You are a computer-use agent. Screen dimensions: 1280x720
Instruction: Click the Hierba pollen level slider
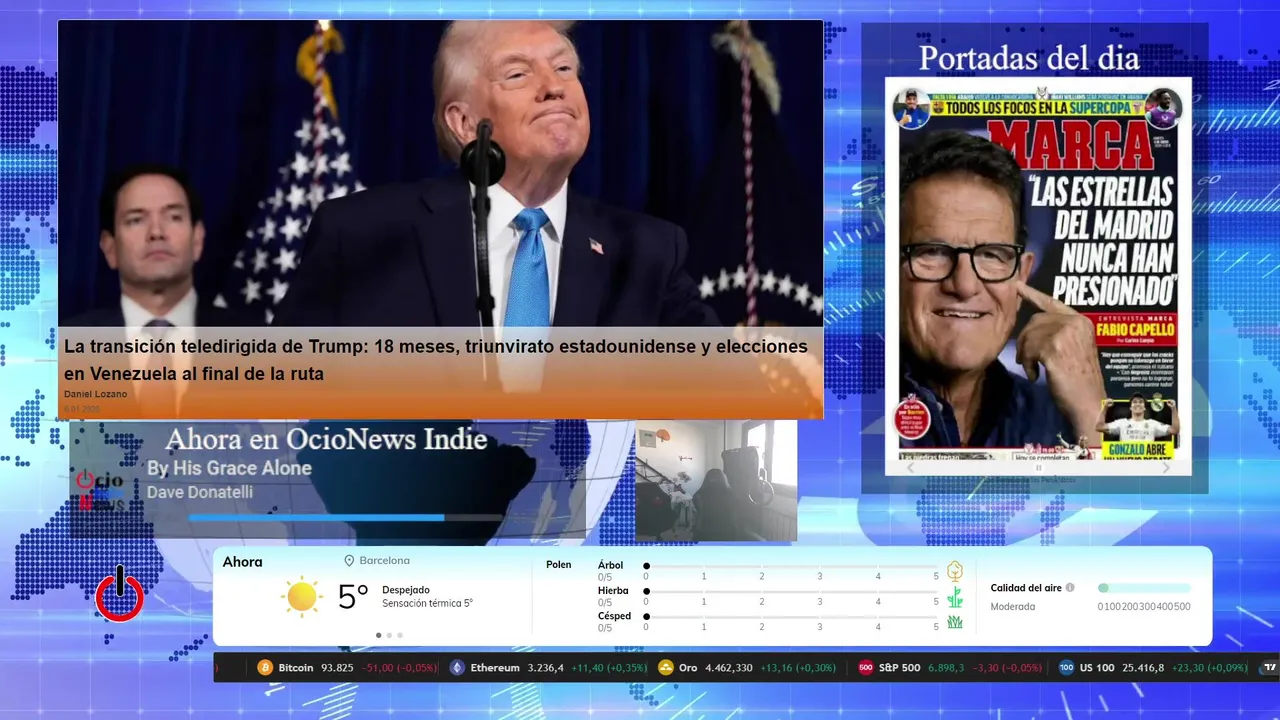coord(791,592)
